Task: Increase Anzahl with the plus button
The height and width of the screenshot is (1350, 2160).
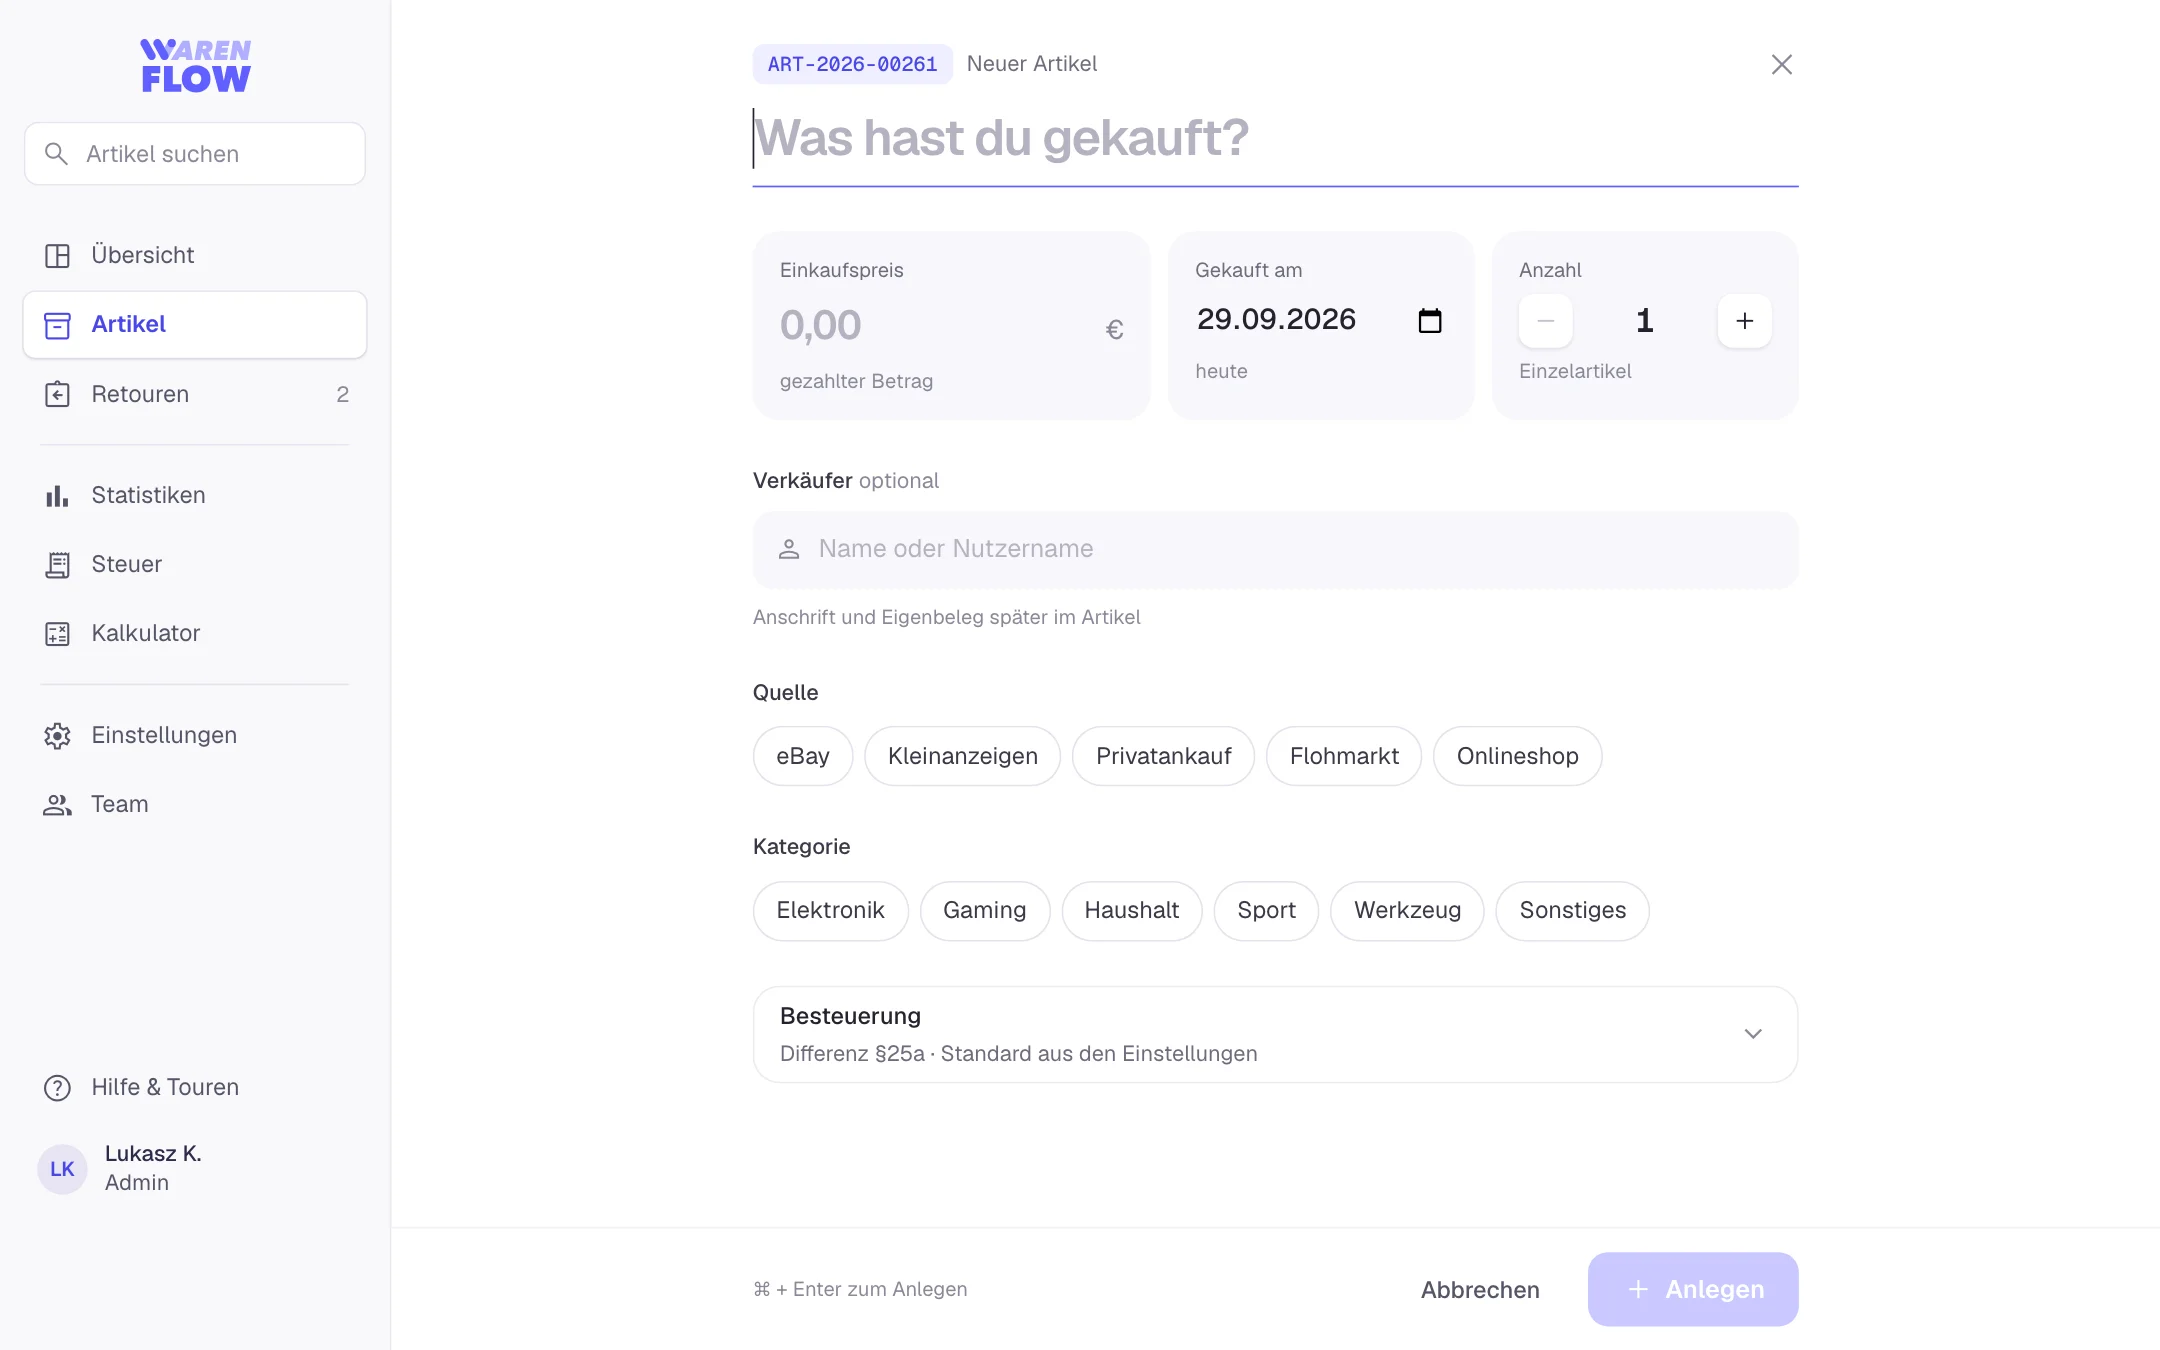Action: [x=1745, y=321]
